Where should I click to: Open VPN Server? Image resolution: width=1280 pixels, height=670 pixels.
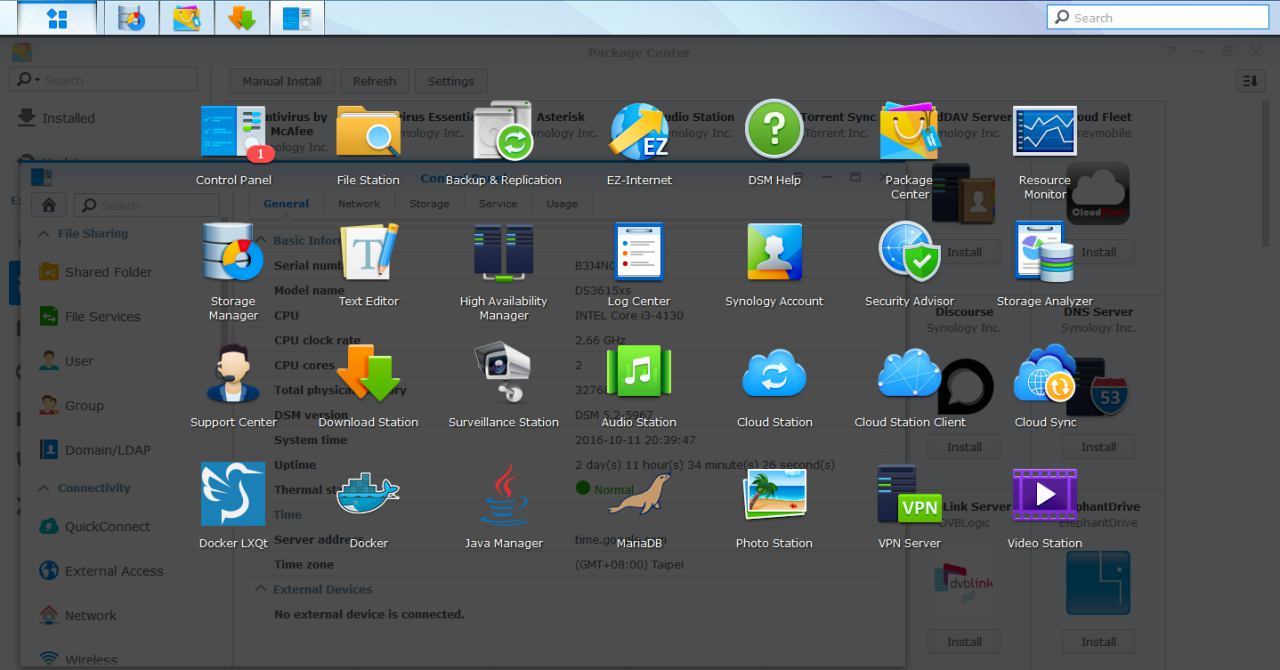[x=909, y=494]
